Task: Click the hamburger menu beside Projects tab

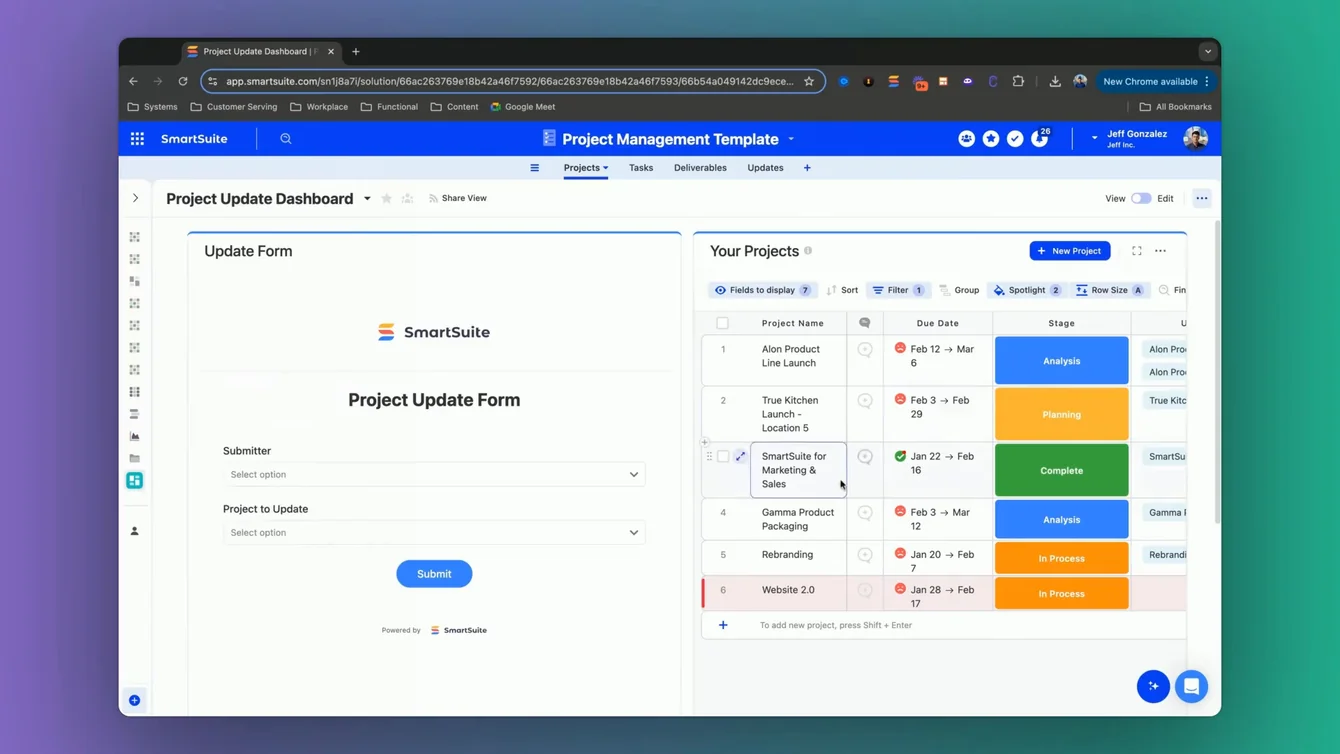Action: 535,168
